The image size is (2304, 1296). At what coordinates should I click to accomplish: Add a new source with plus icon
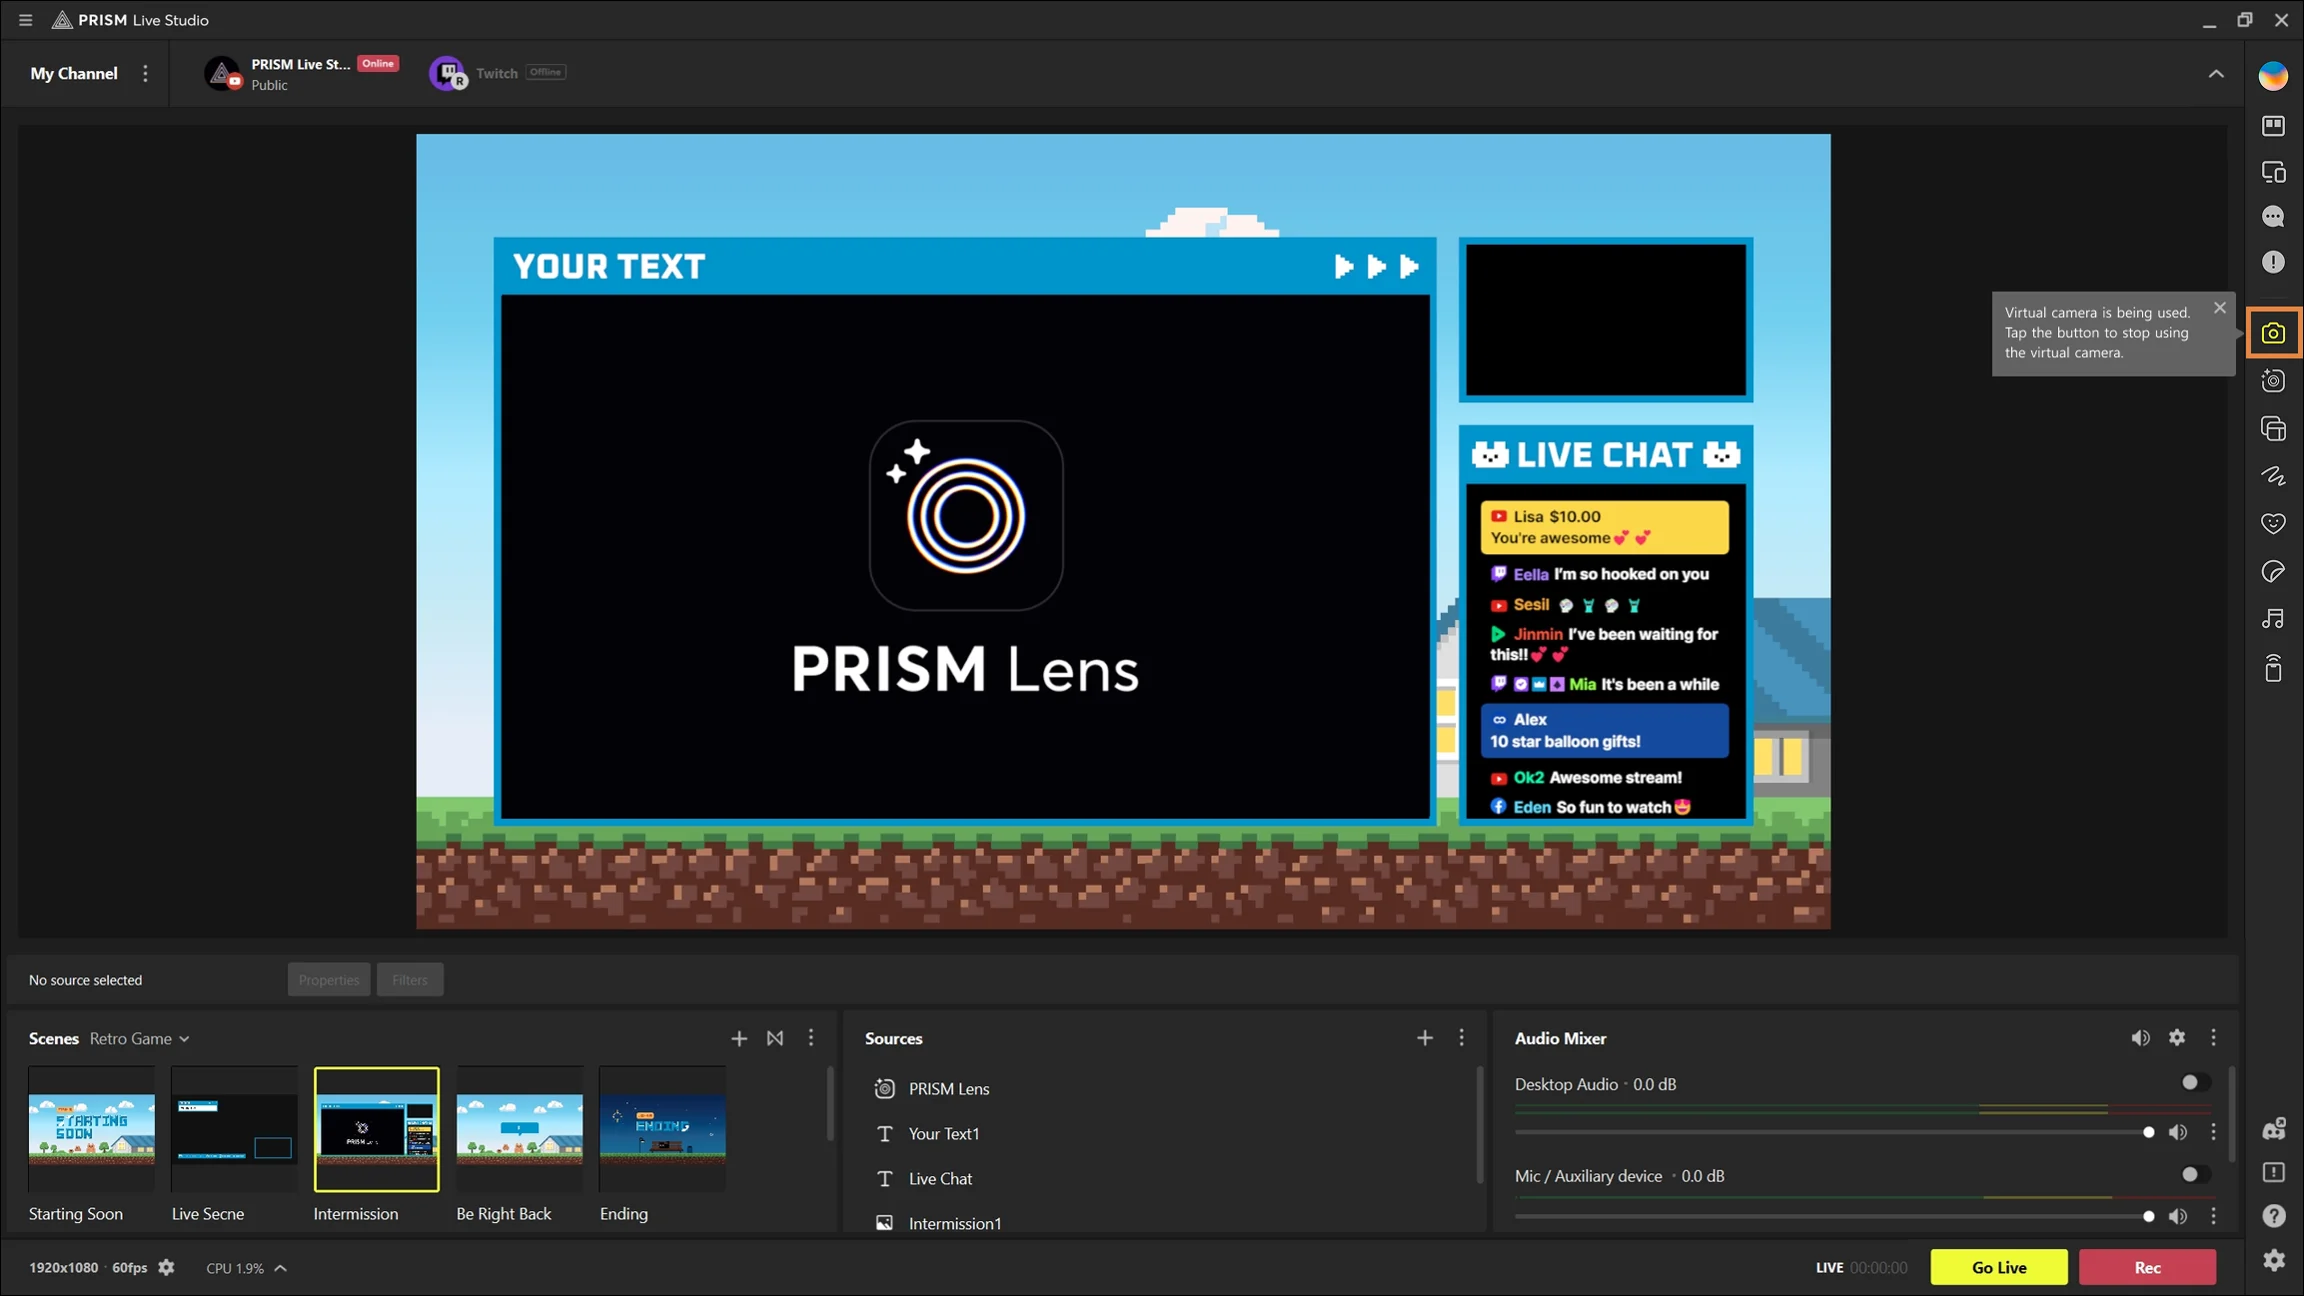click(x=1425, y=1039)
